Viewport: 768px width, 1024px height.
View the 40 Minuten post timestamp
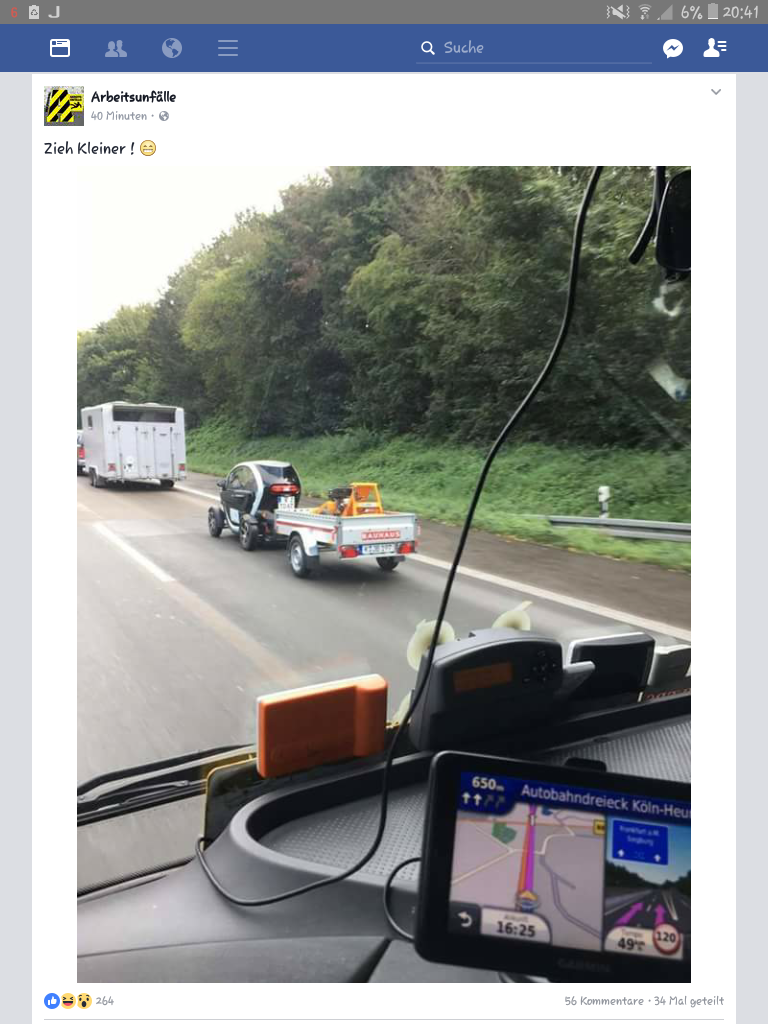pyautogui.click(x=119, y=116)
